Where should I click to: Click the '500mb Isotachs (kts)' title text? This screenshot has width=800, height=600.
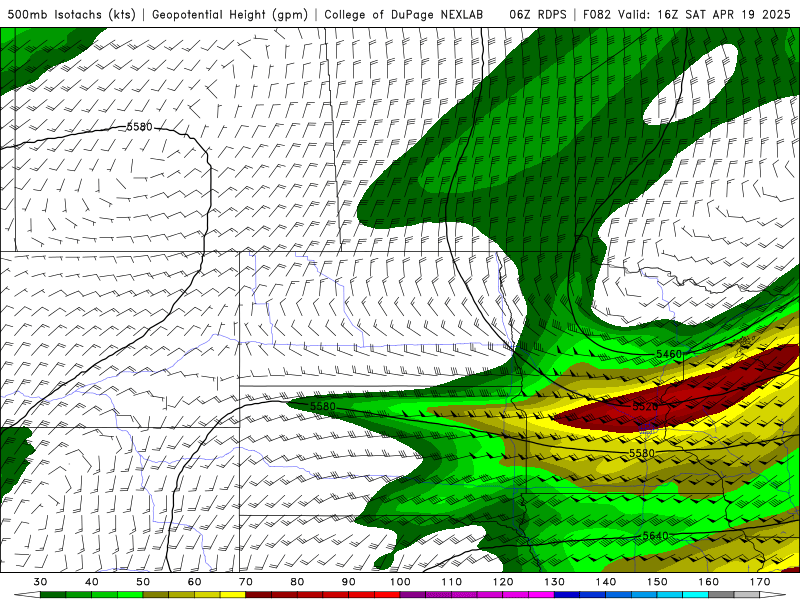click(x=71, y=14)
